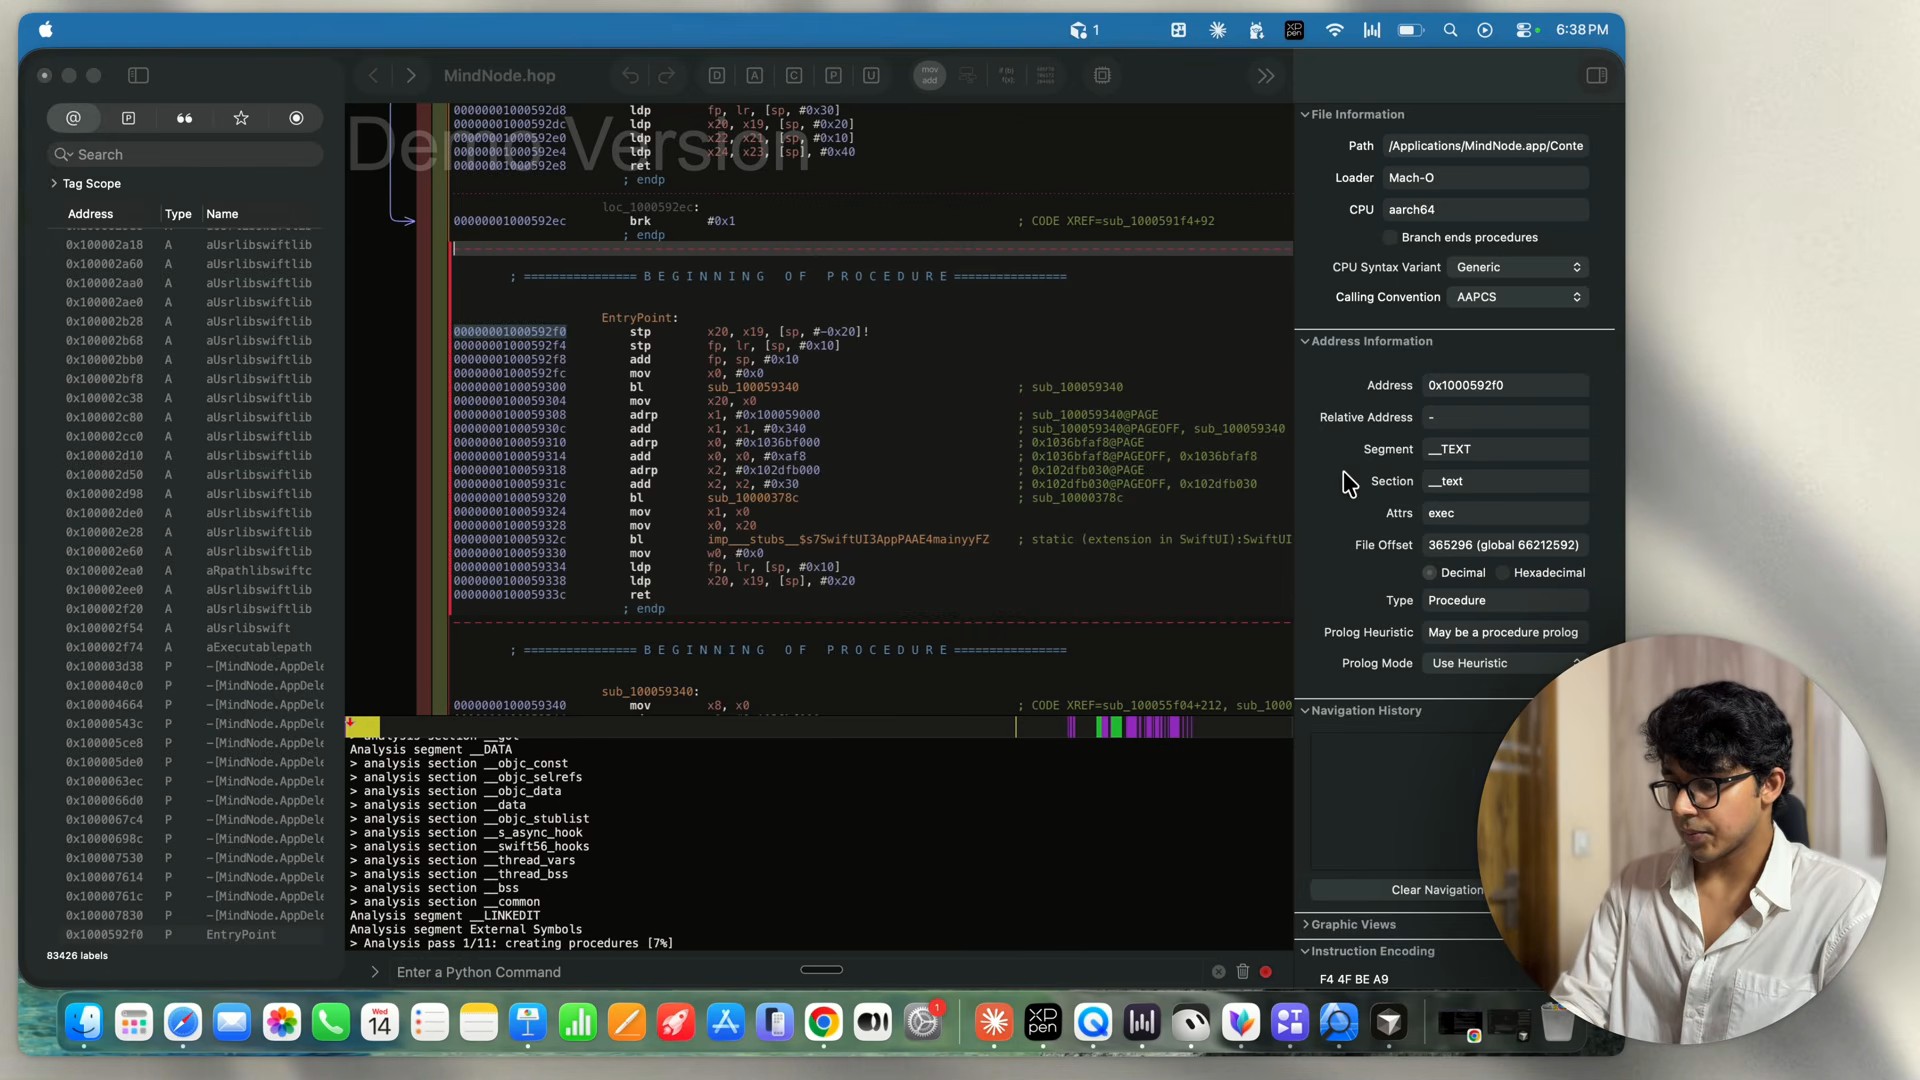Open Spotlight search in menu bar
The height and width of the screenshot is (1080, 1920).
[x=1450, y=30]
